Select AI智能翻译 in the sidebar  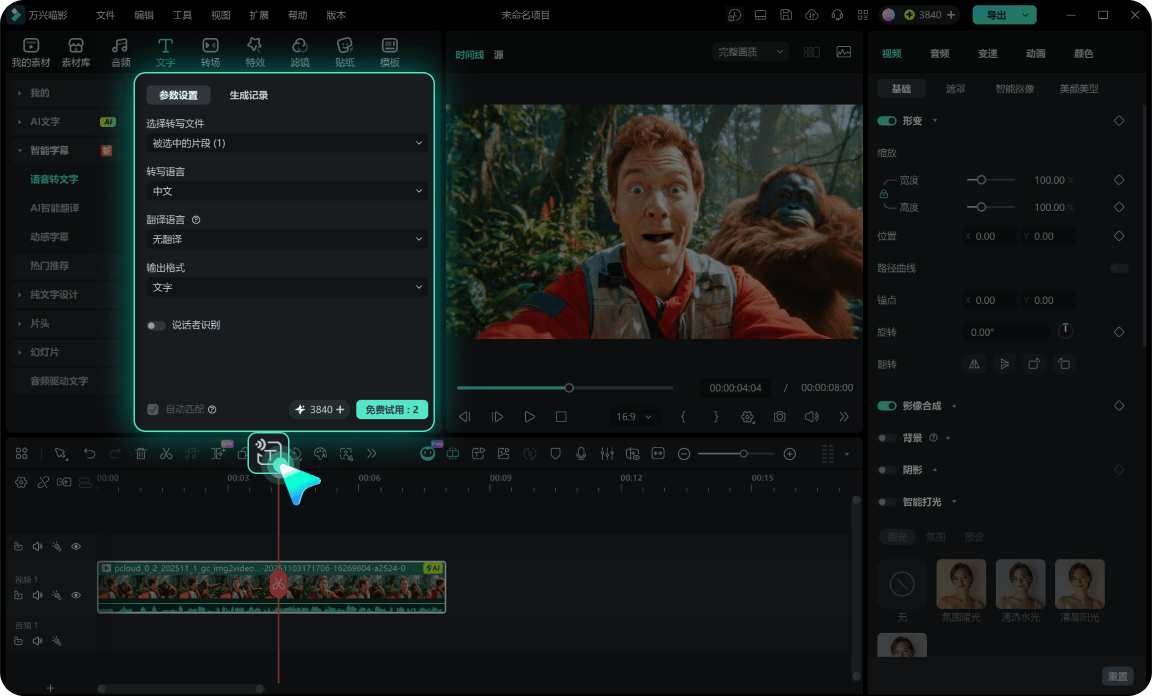point(54,208)
